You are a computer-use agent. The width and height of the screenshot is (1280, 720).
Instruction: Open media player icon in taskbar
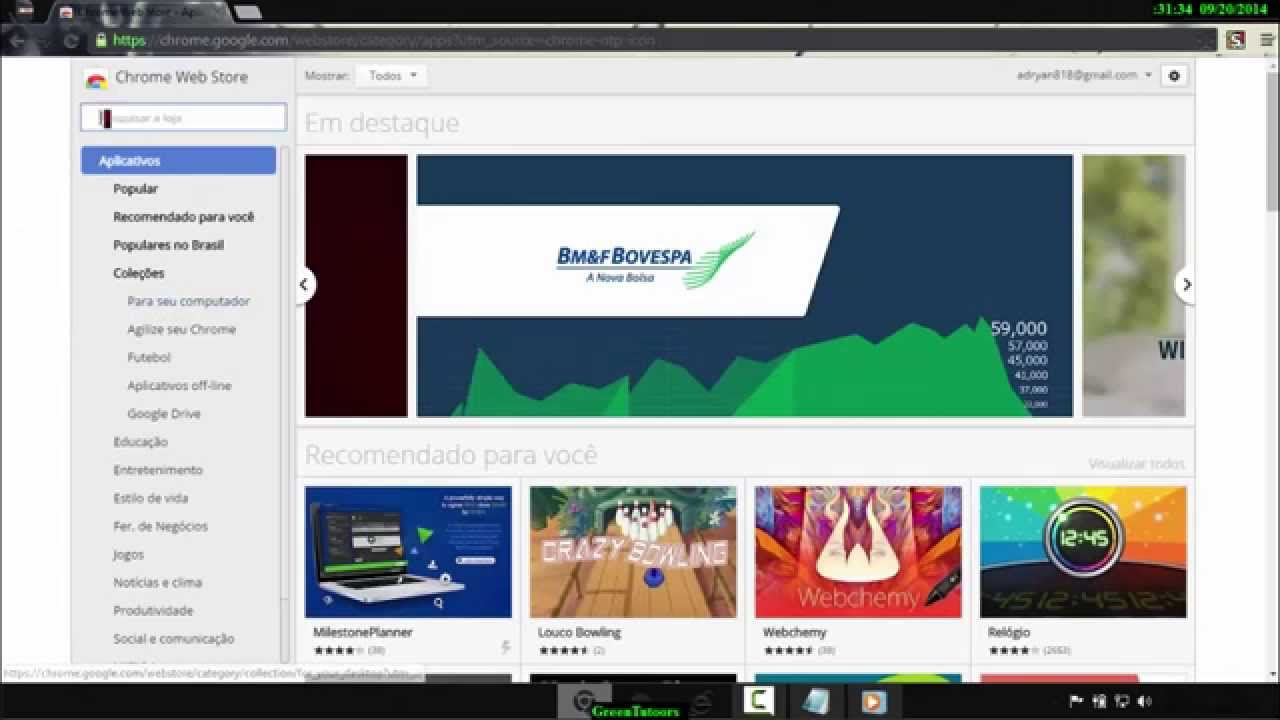click(x=872, y=702)
